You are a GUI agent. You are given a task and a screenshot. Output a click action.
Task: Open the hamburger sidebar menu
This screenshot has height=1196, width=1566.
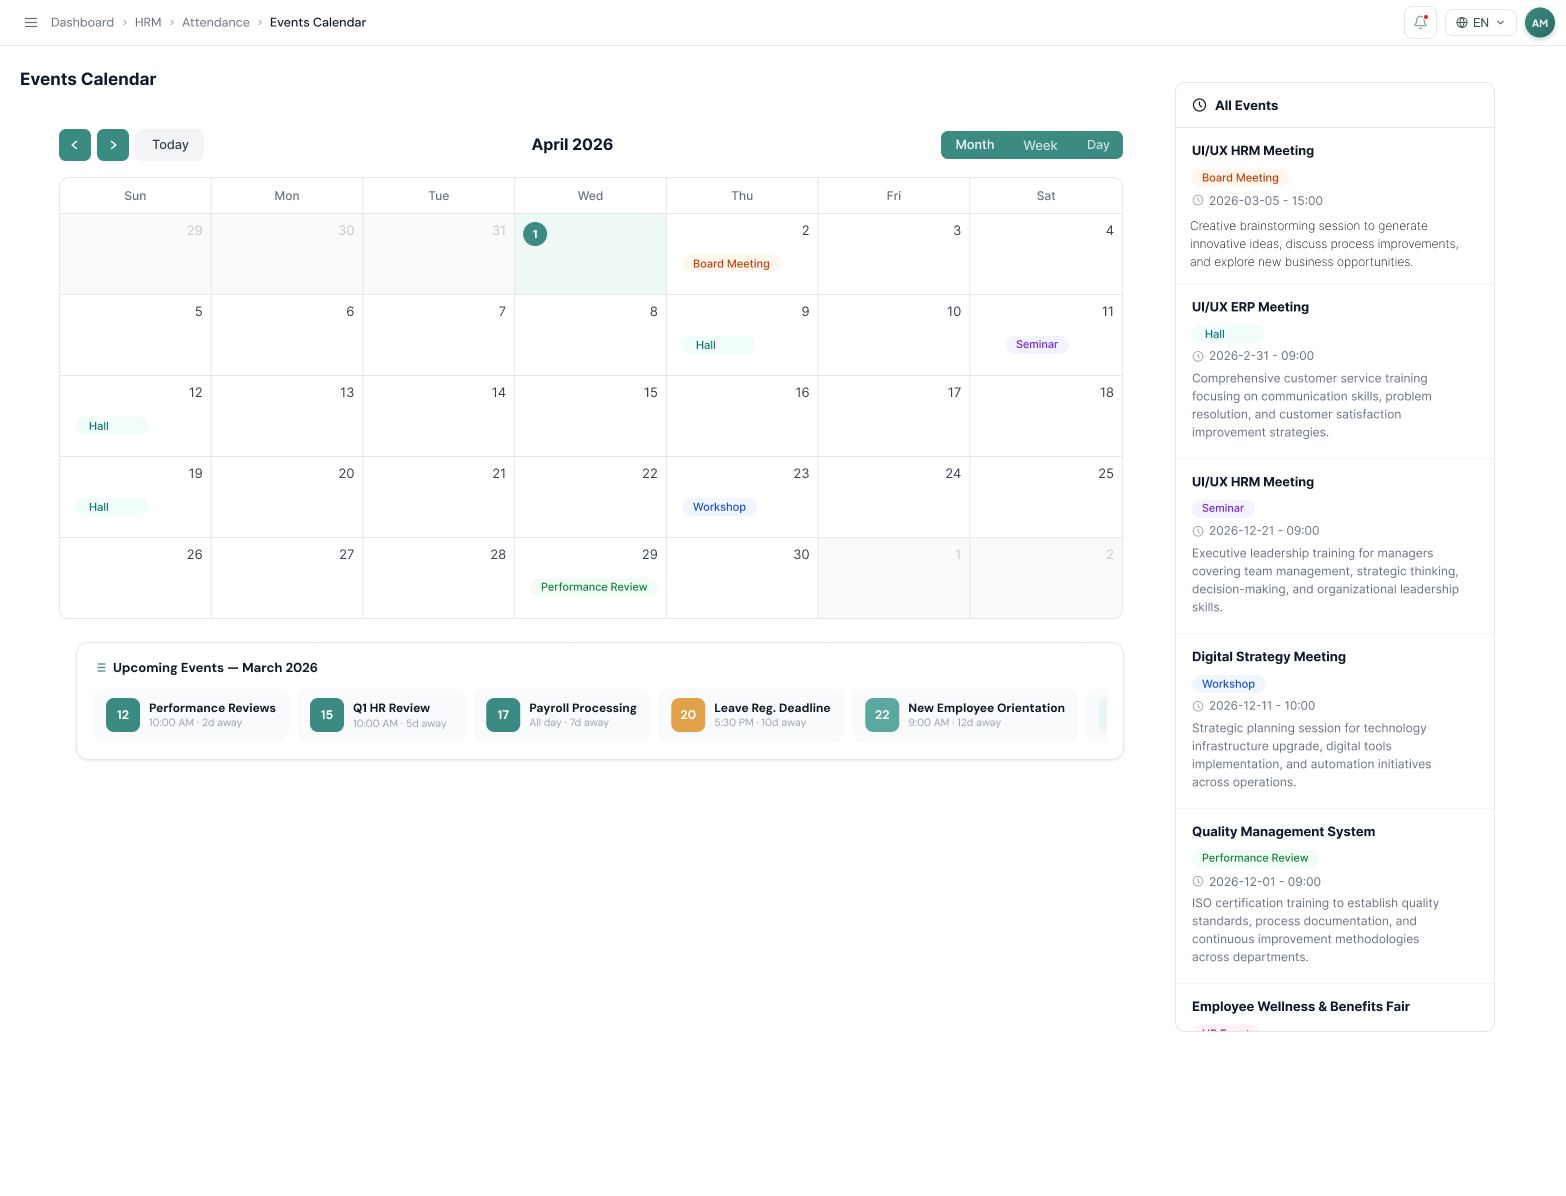(31, 22)
